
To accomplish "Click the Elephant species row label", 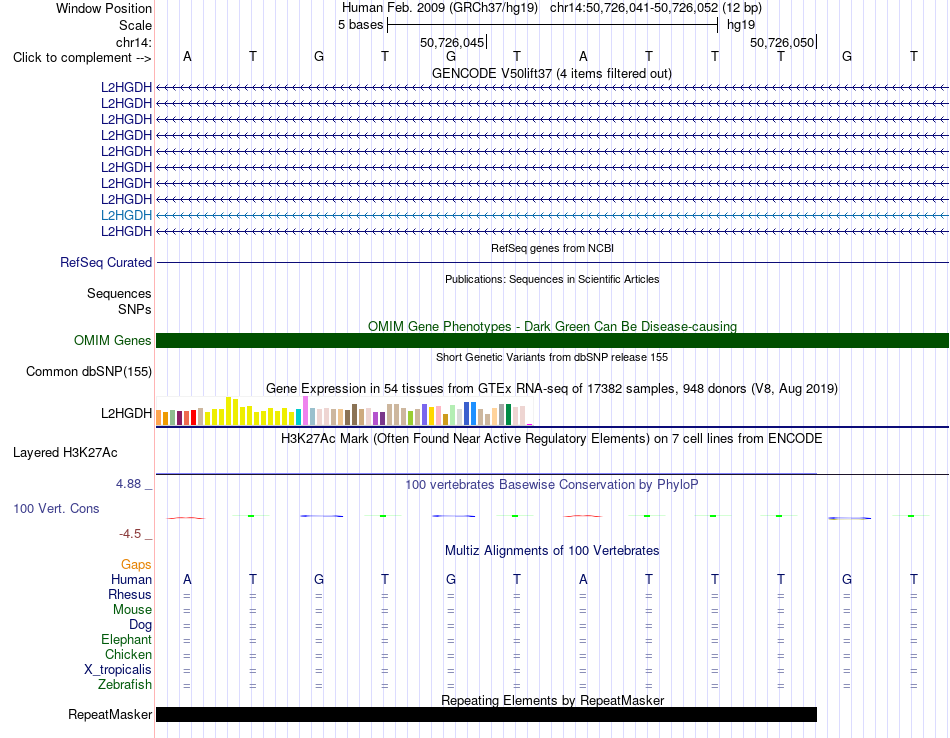I will 126,639.
